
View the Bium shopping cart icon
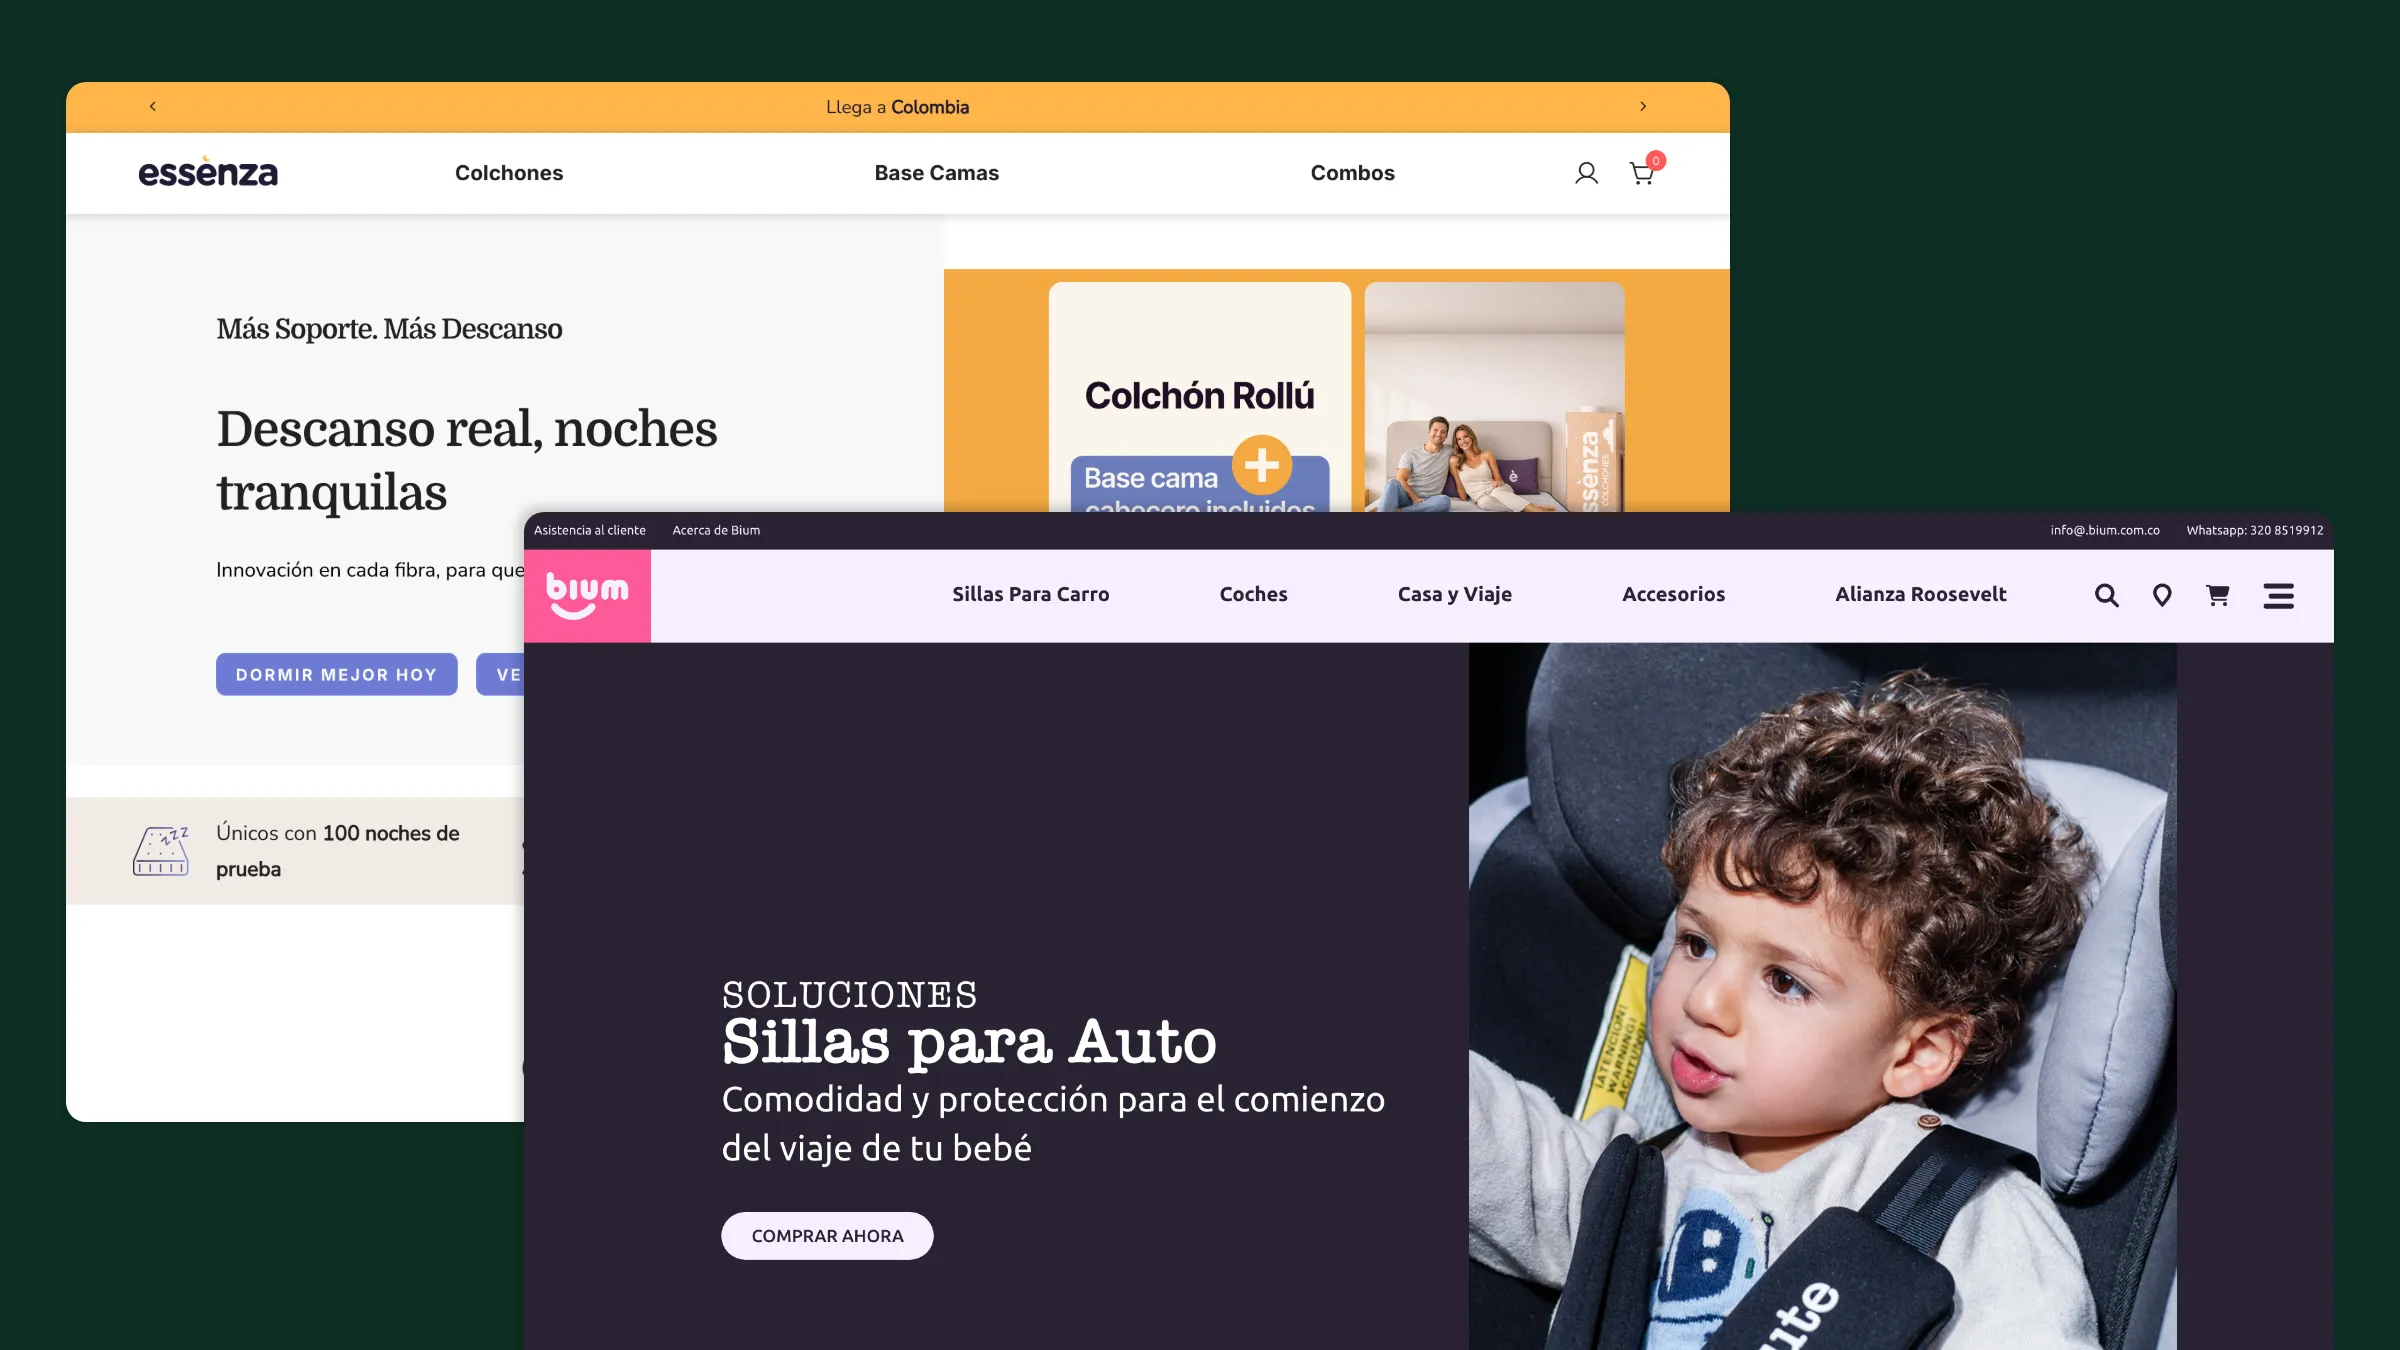click(x=2218, y=595)
